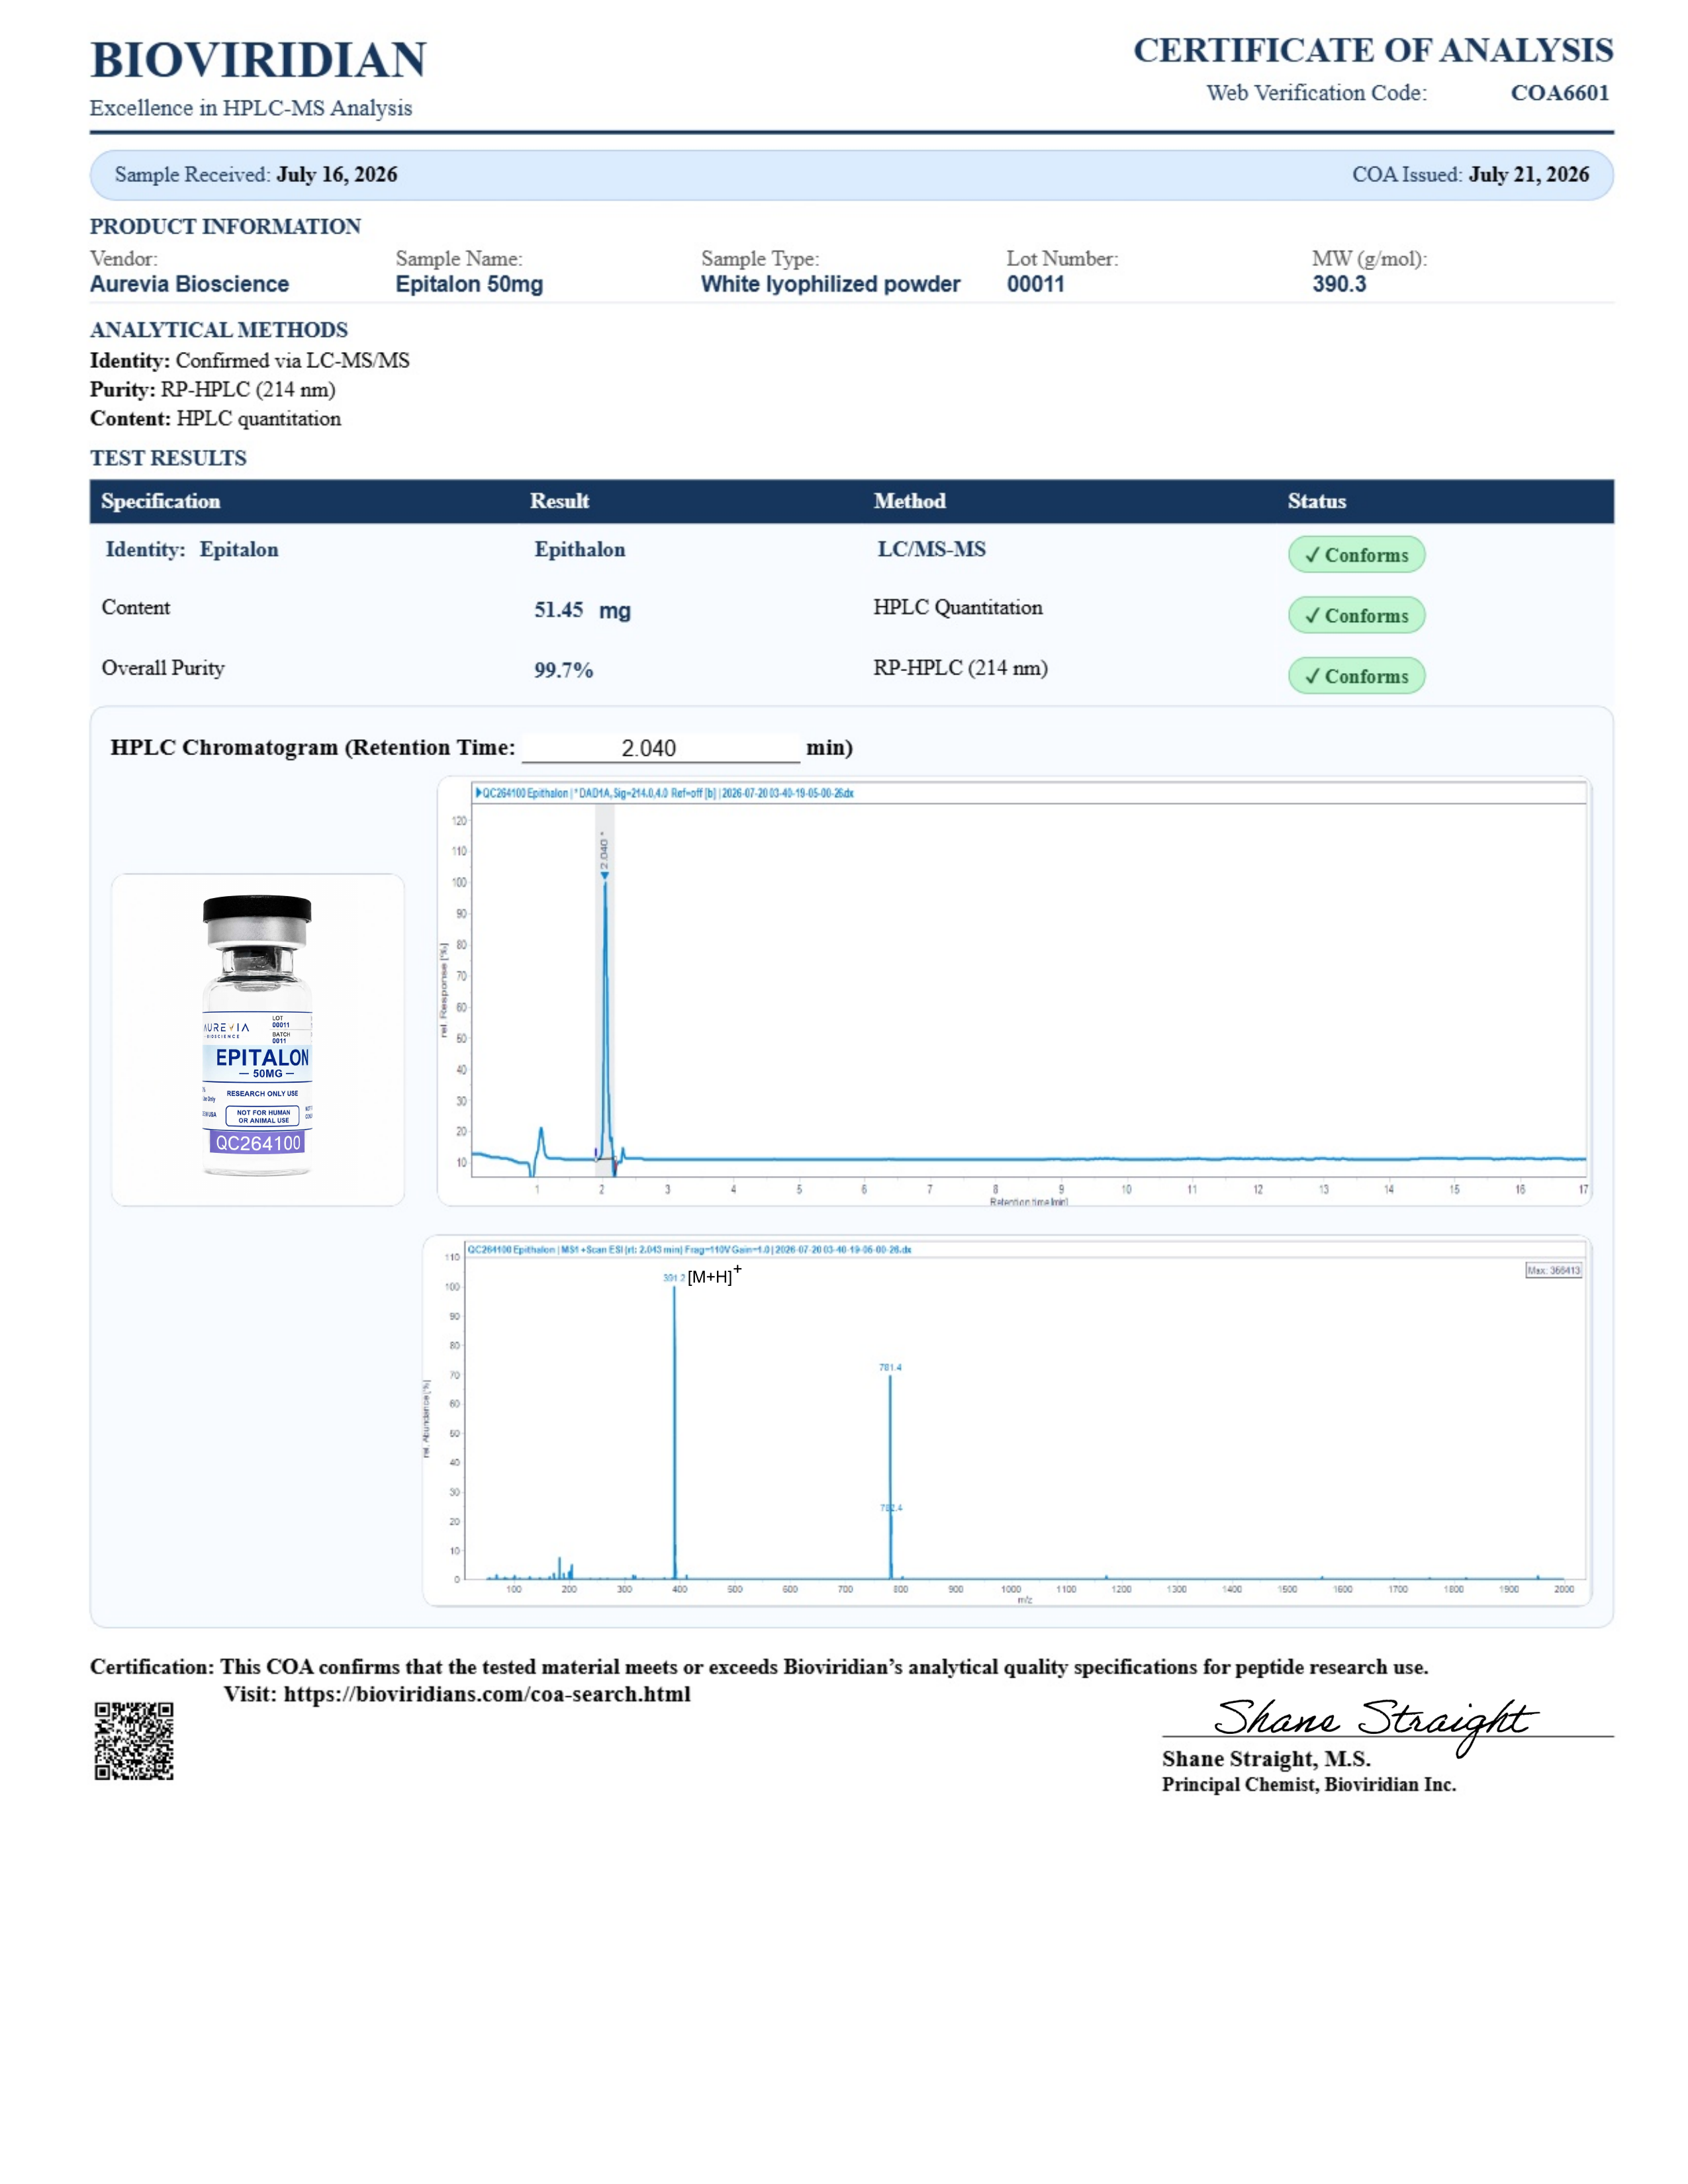Click the QR code image
Image resolution: width=1688 pixels, height=2184 pixels.
tap(134, 1741)
